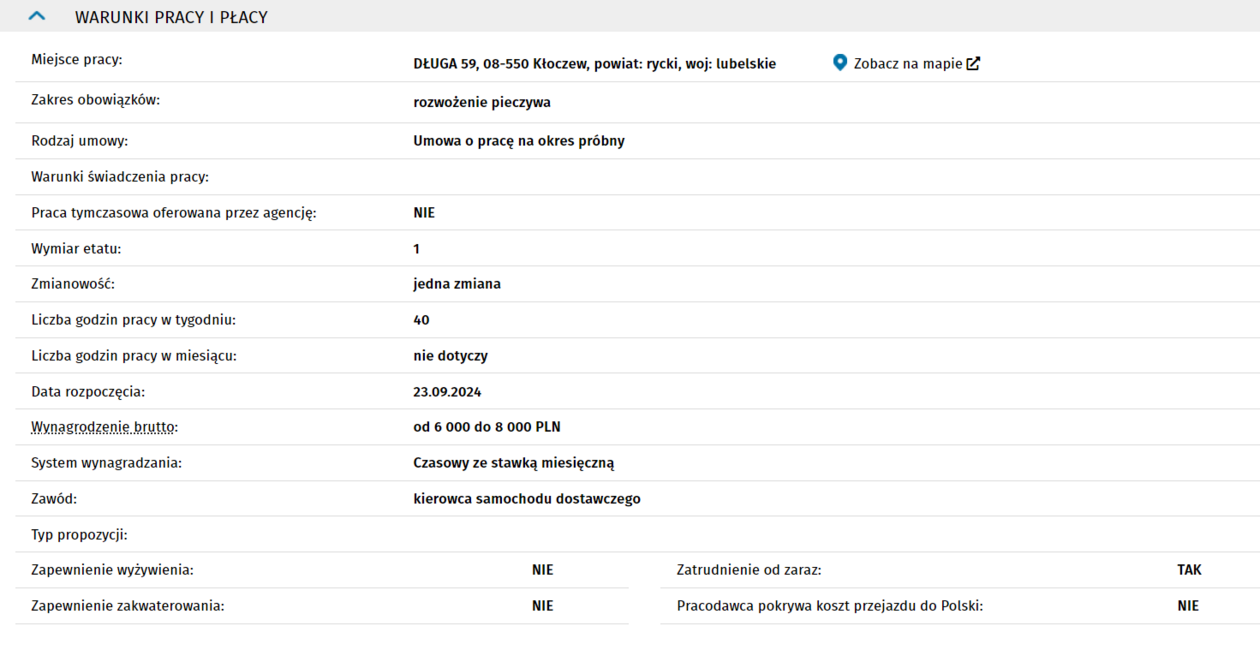This screenshot has width=1260, height=650.
Task: Click the NIE value for travel cost coverage
Action: (x=1188, y=606)
